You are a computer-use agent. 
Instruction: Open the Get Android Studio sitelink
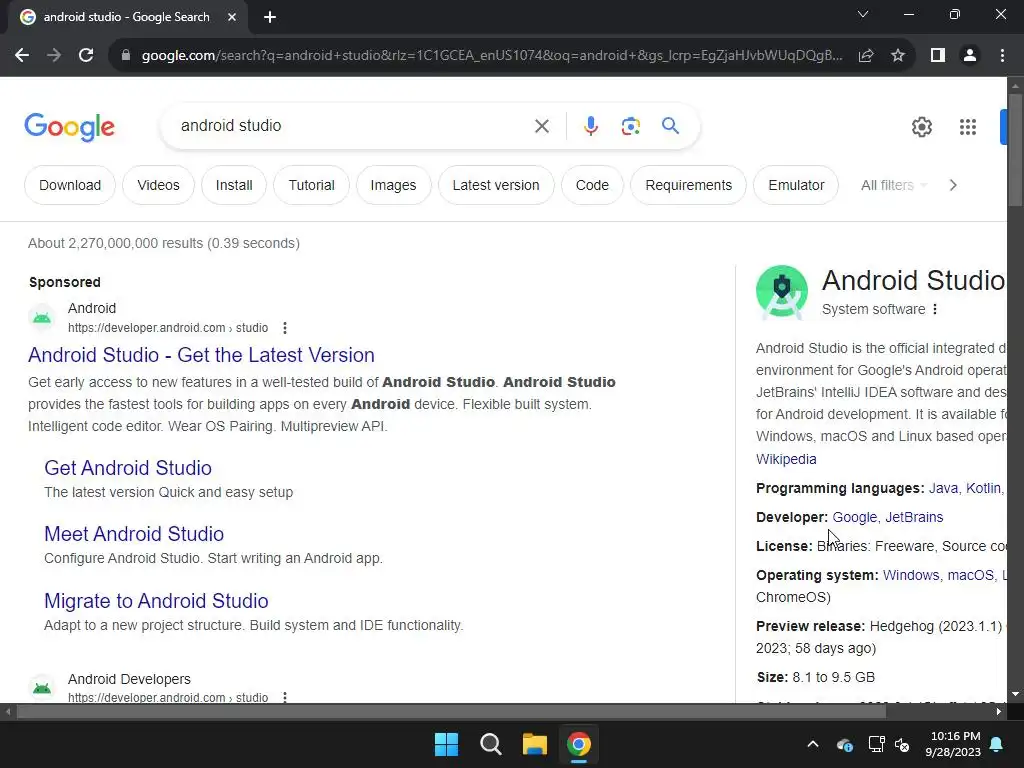click(x=128, y=468)
